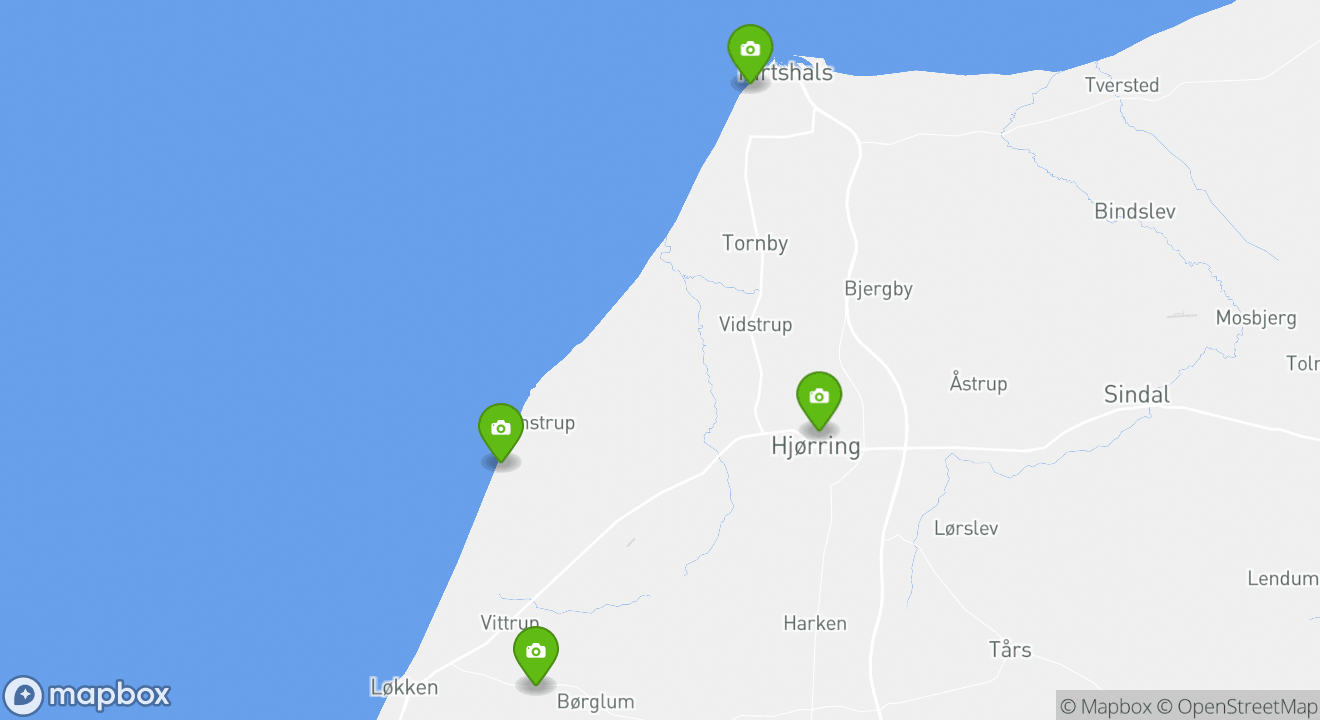Screen dimensions: 1320x720
Task: Select the Harken label
Action: (x=815, y=623)
